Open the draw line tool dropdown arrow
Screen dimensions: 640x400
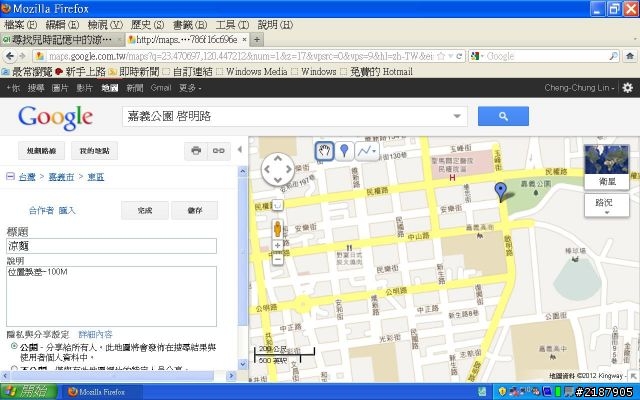(x=374, y=151)
